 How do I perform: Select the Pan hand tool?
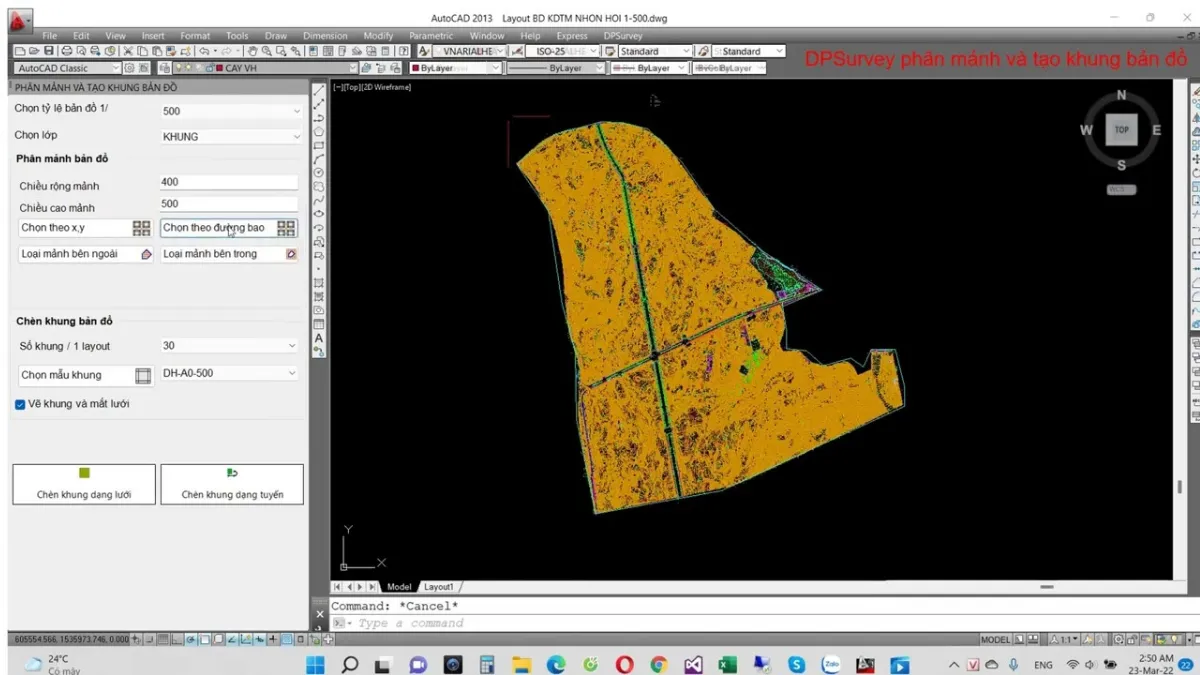pos(253,51)
